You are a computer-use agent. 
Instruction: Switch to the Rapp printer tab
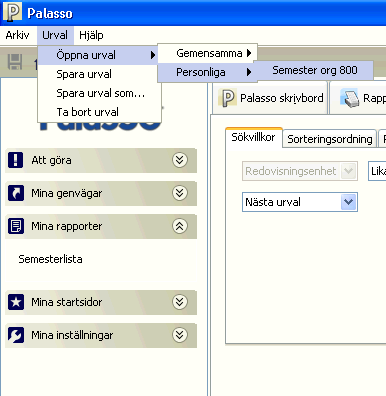point(359,99)
